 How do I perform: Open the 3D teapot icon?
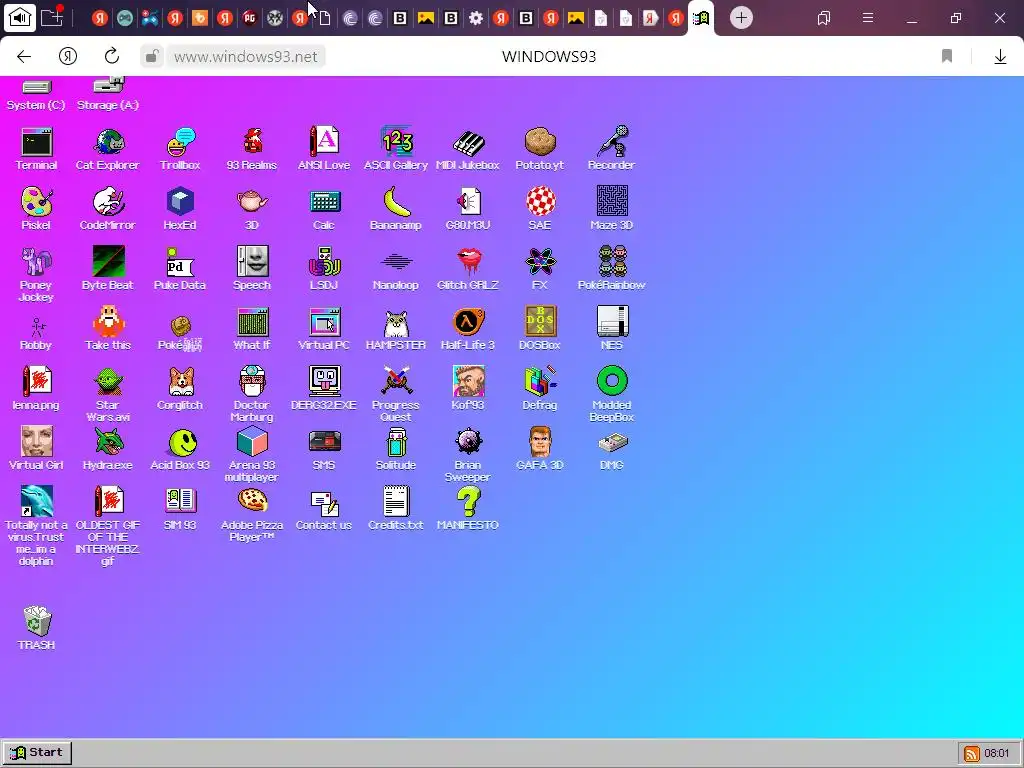tap(252, 209)
